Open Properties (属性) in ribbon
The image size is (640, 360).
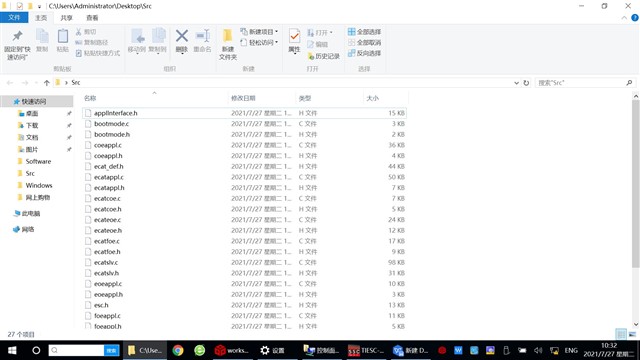click(294, 41)
